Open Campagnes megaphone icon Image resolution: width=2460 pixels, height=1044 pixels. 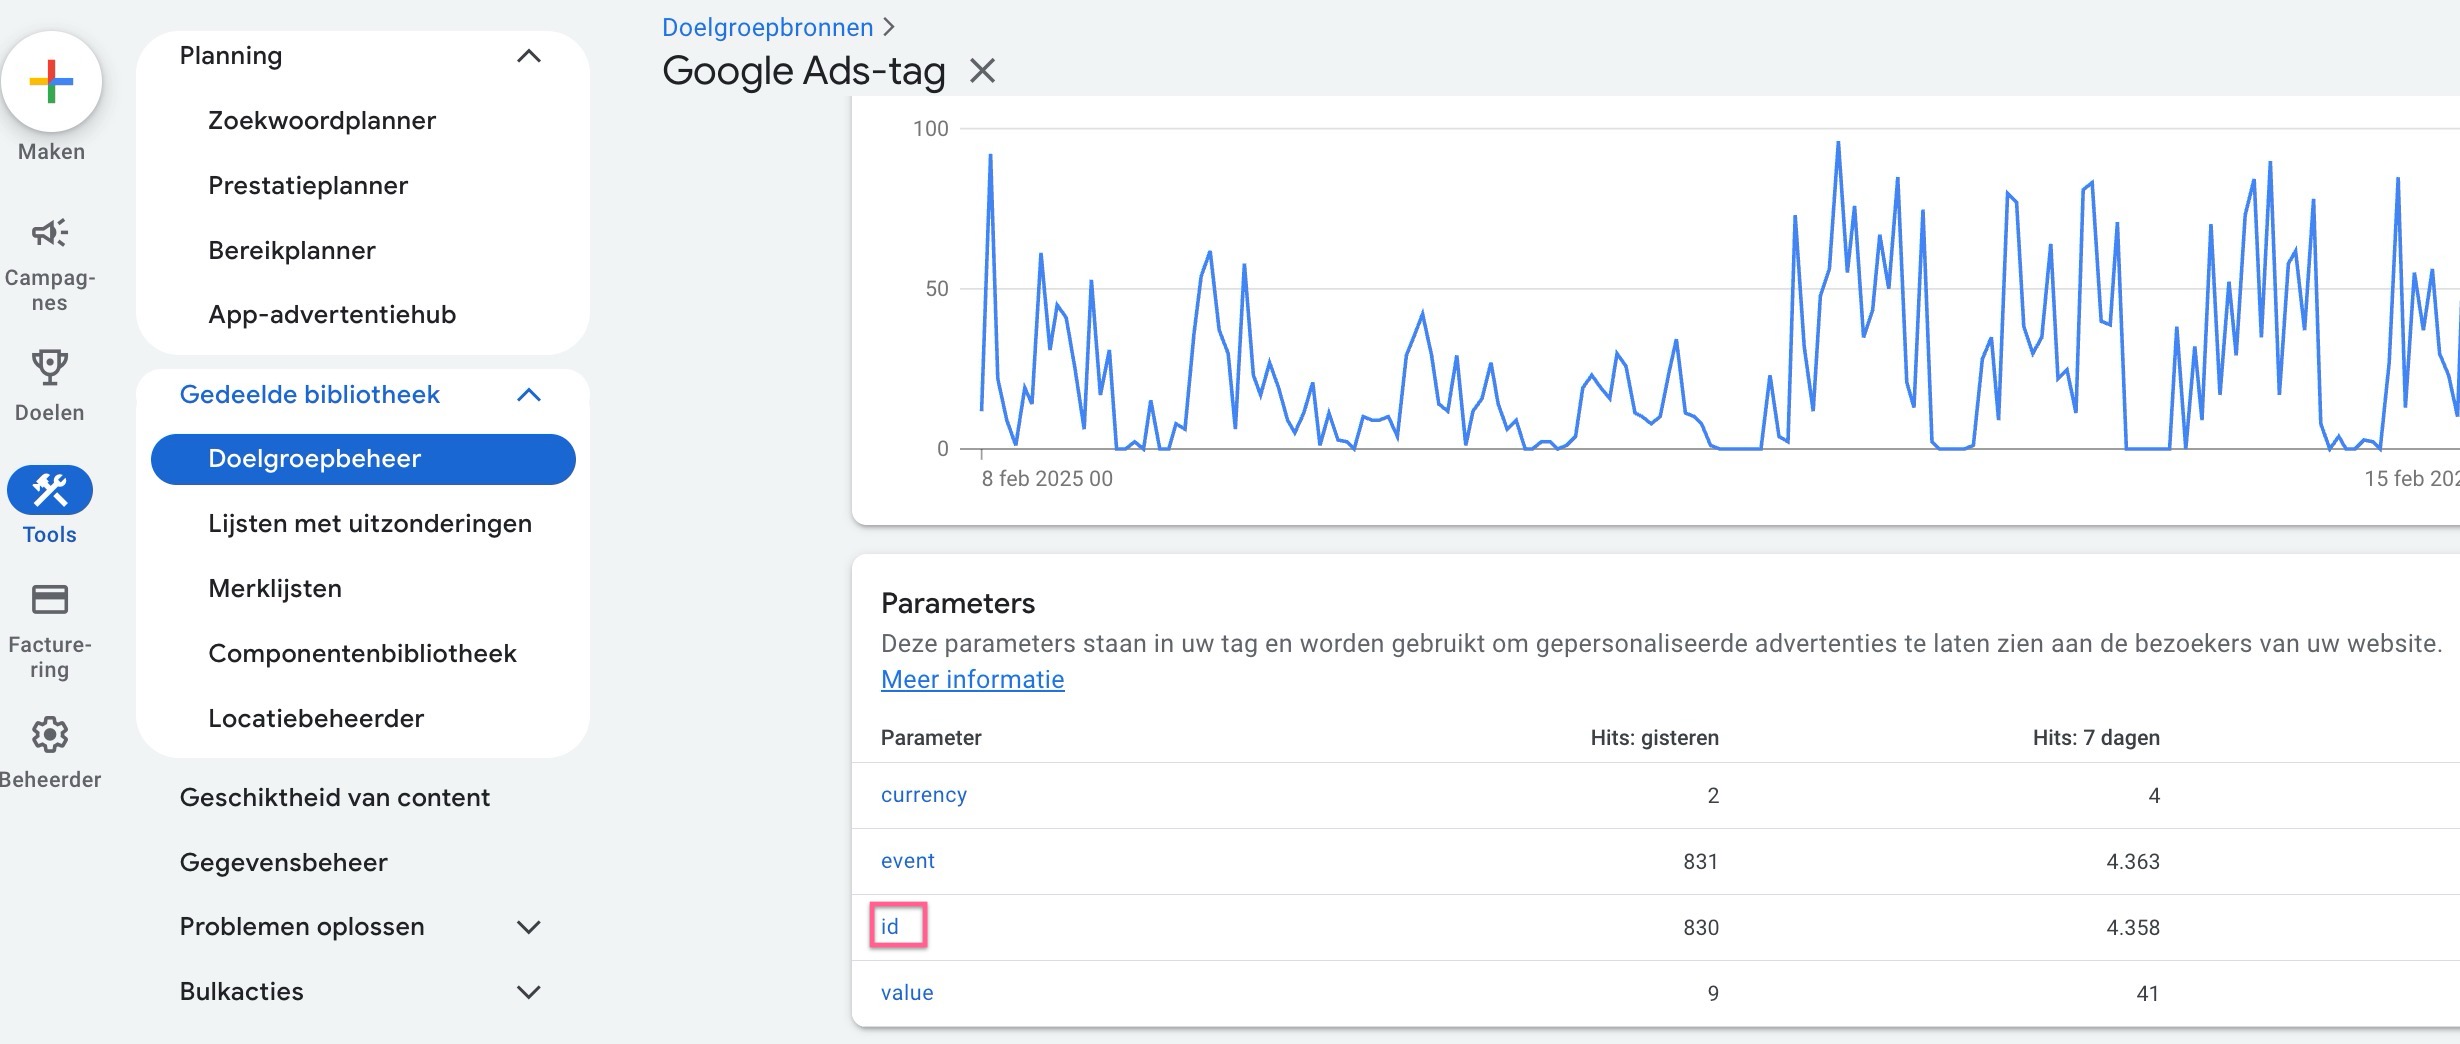(x=49, y=233)
